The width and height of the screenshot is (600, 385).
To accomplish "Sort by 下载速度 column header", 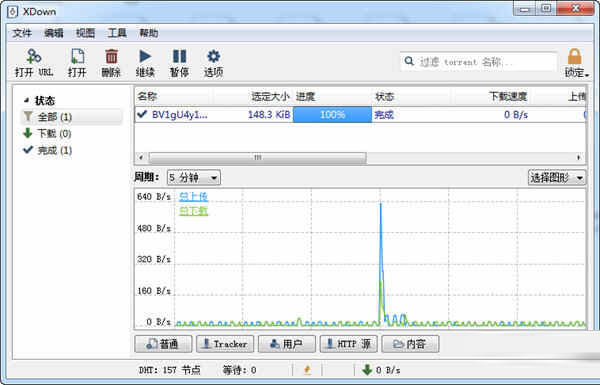I will click(x=508, y=96).
